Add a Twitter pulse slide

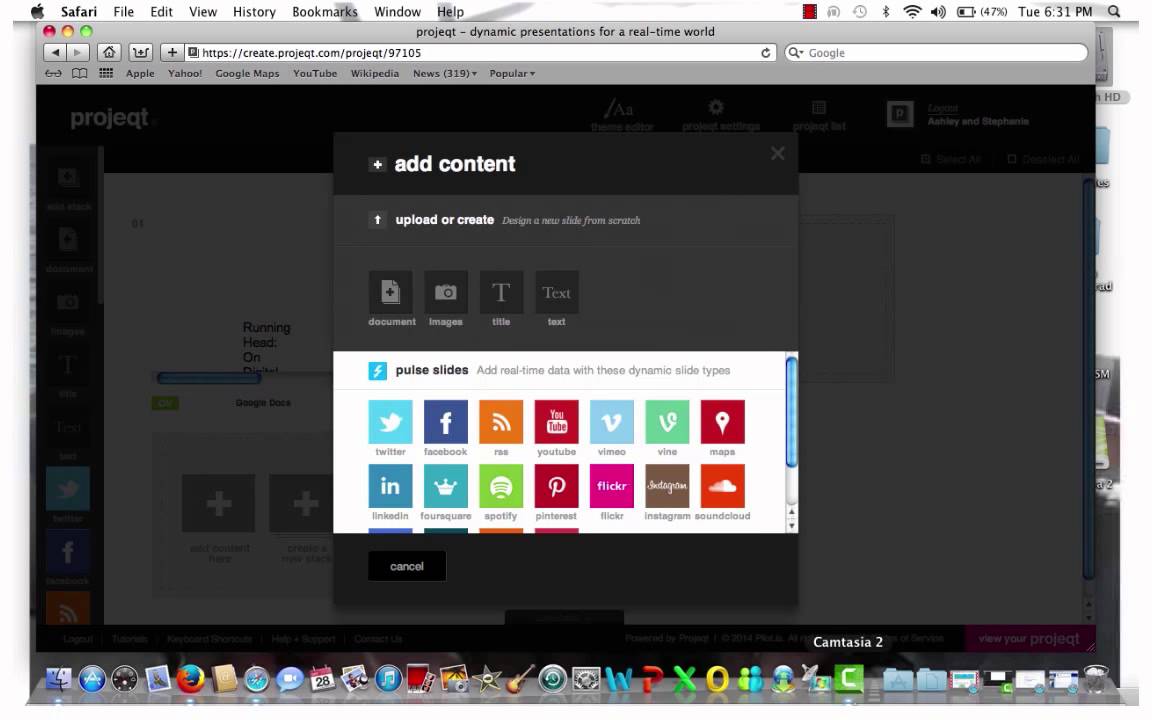(x=390, y=422)
